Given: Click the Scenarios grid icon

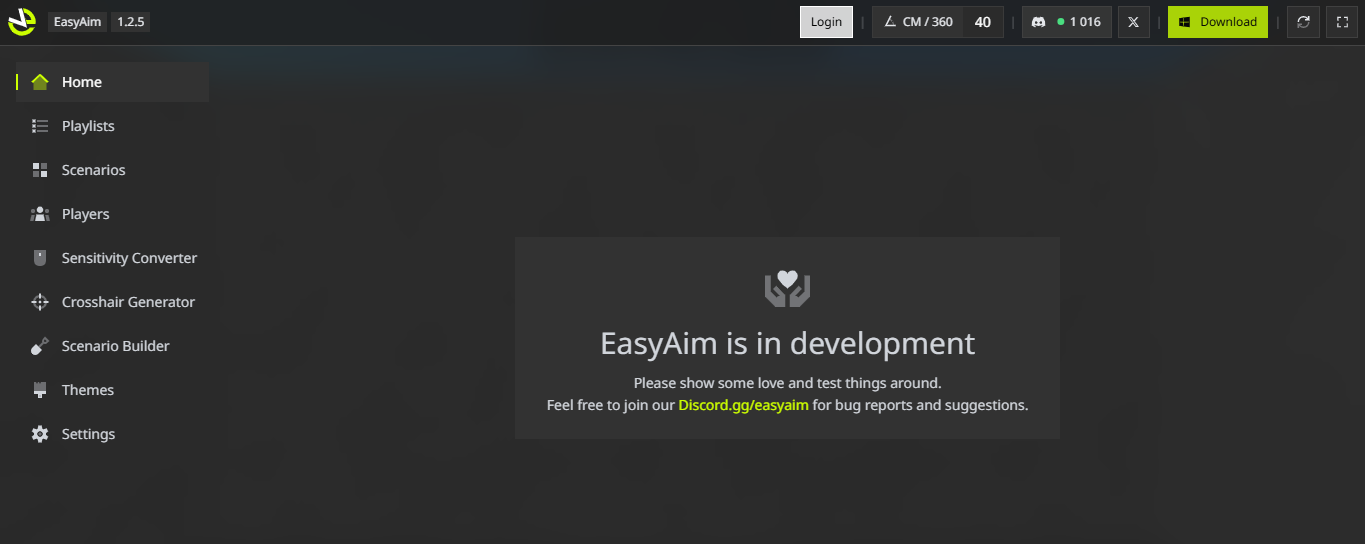Looking at the screenshot, I should pos(40,170).
